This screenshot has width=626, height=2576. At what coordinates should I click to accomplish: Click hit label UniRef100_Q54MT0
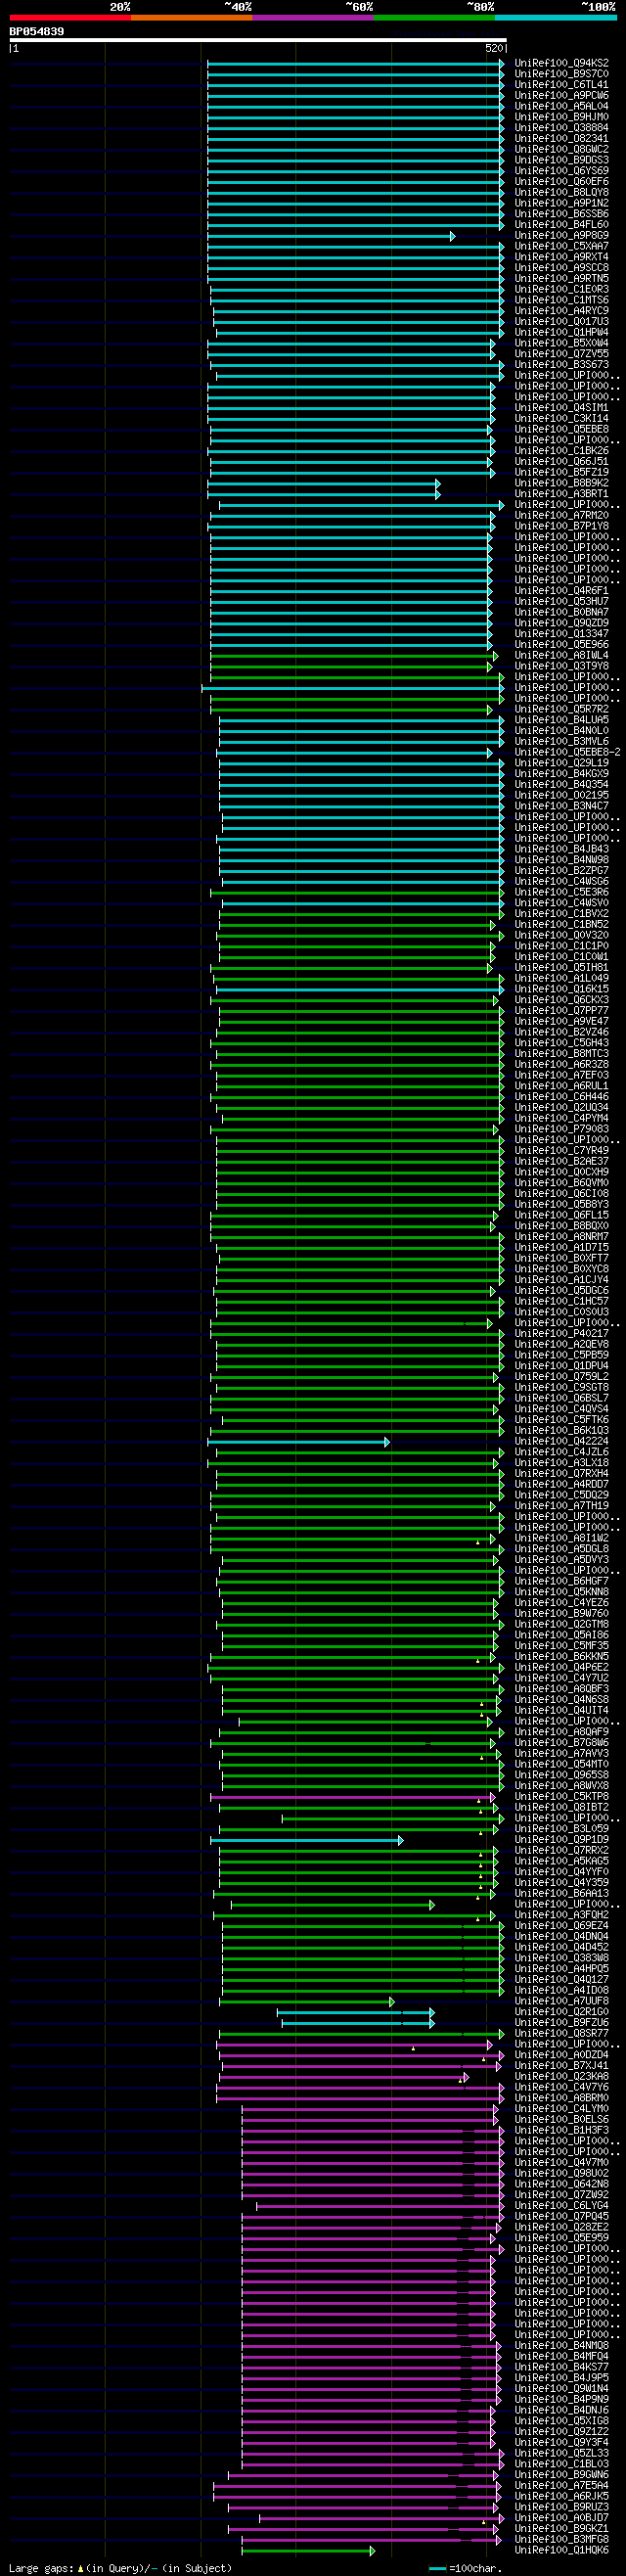[x=562, y=1764]
